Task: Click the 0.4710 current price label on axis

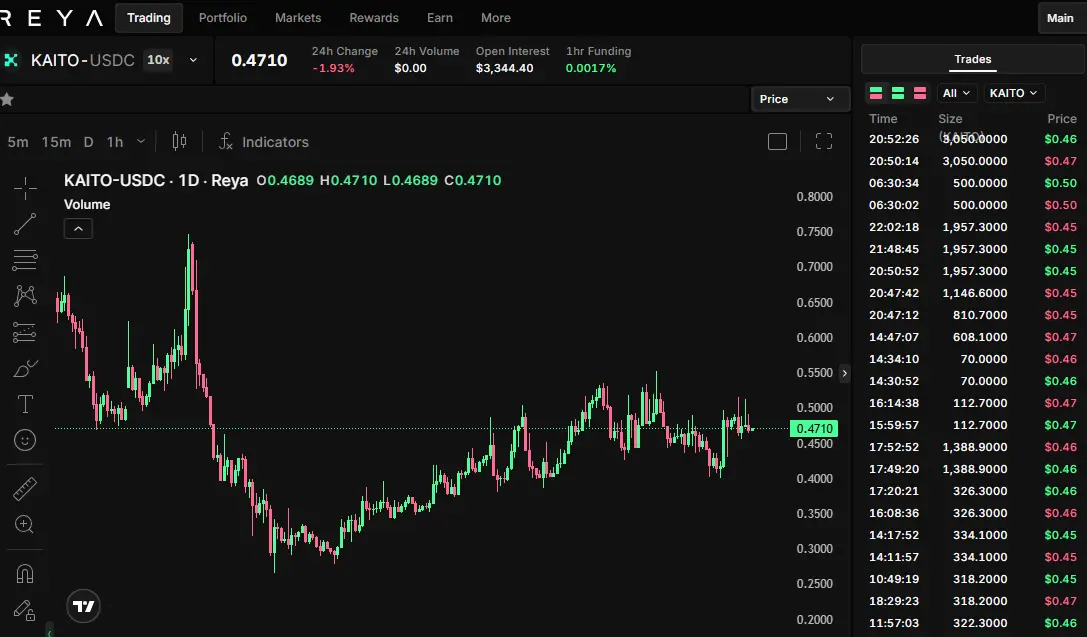Action: pos(814,428)
